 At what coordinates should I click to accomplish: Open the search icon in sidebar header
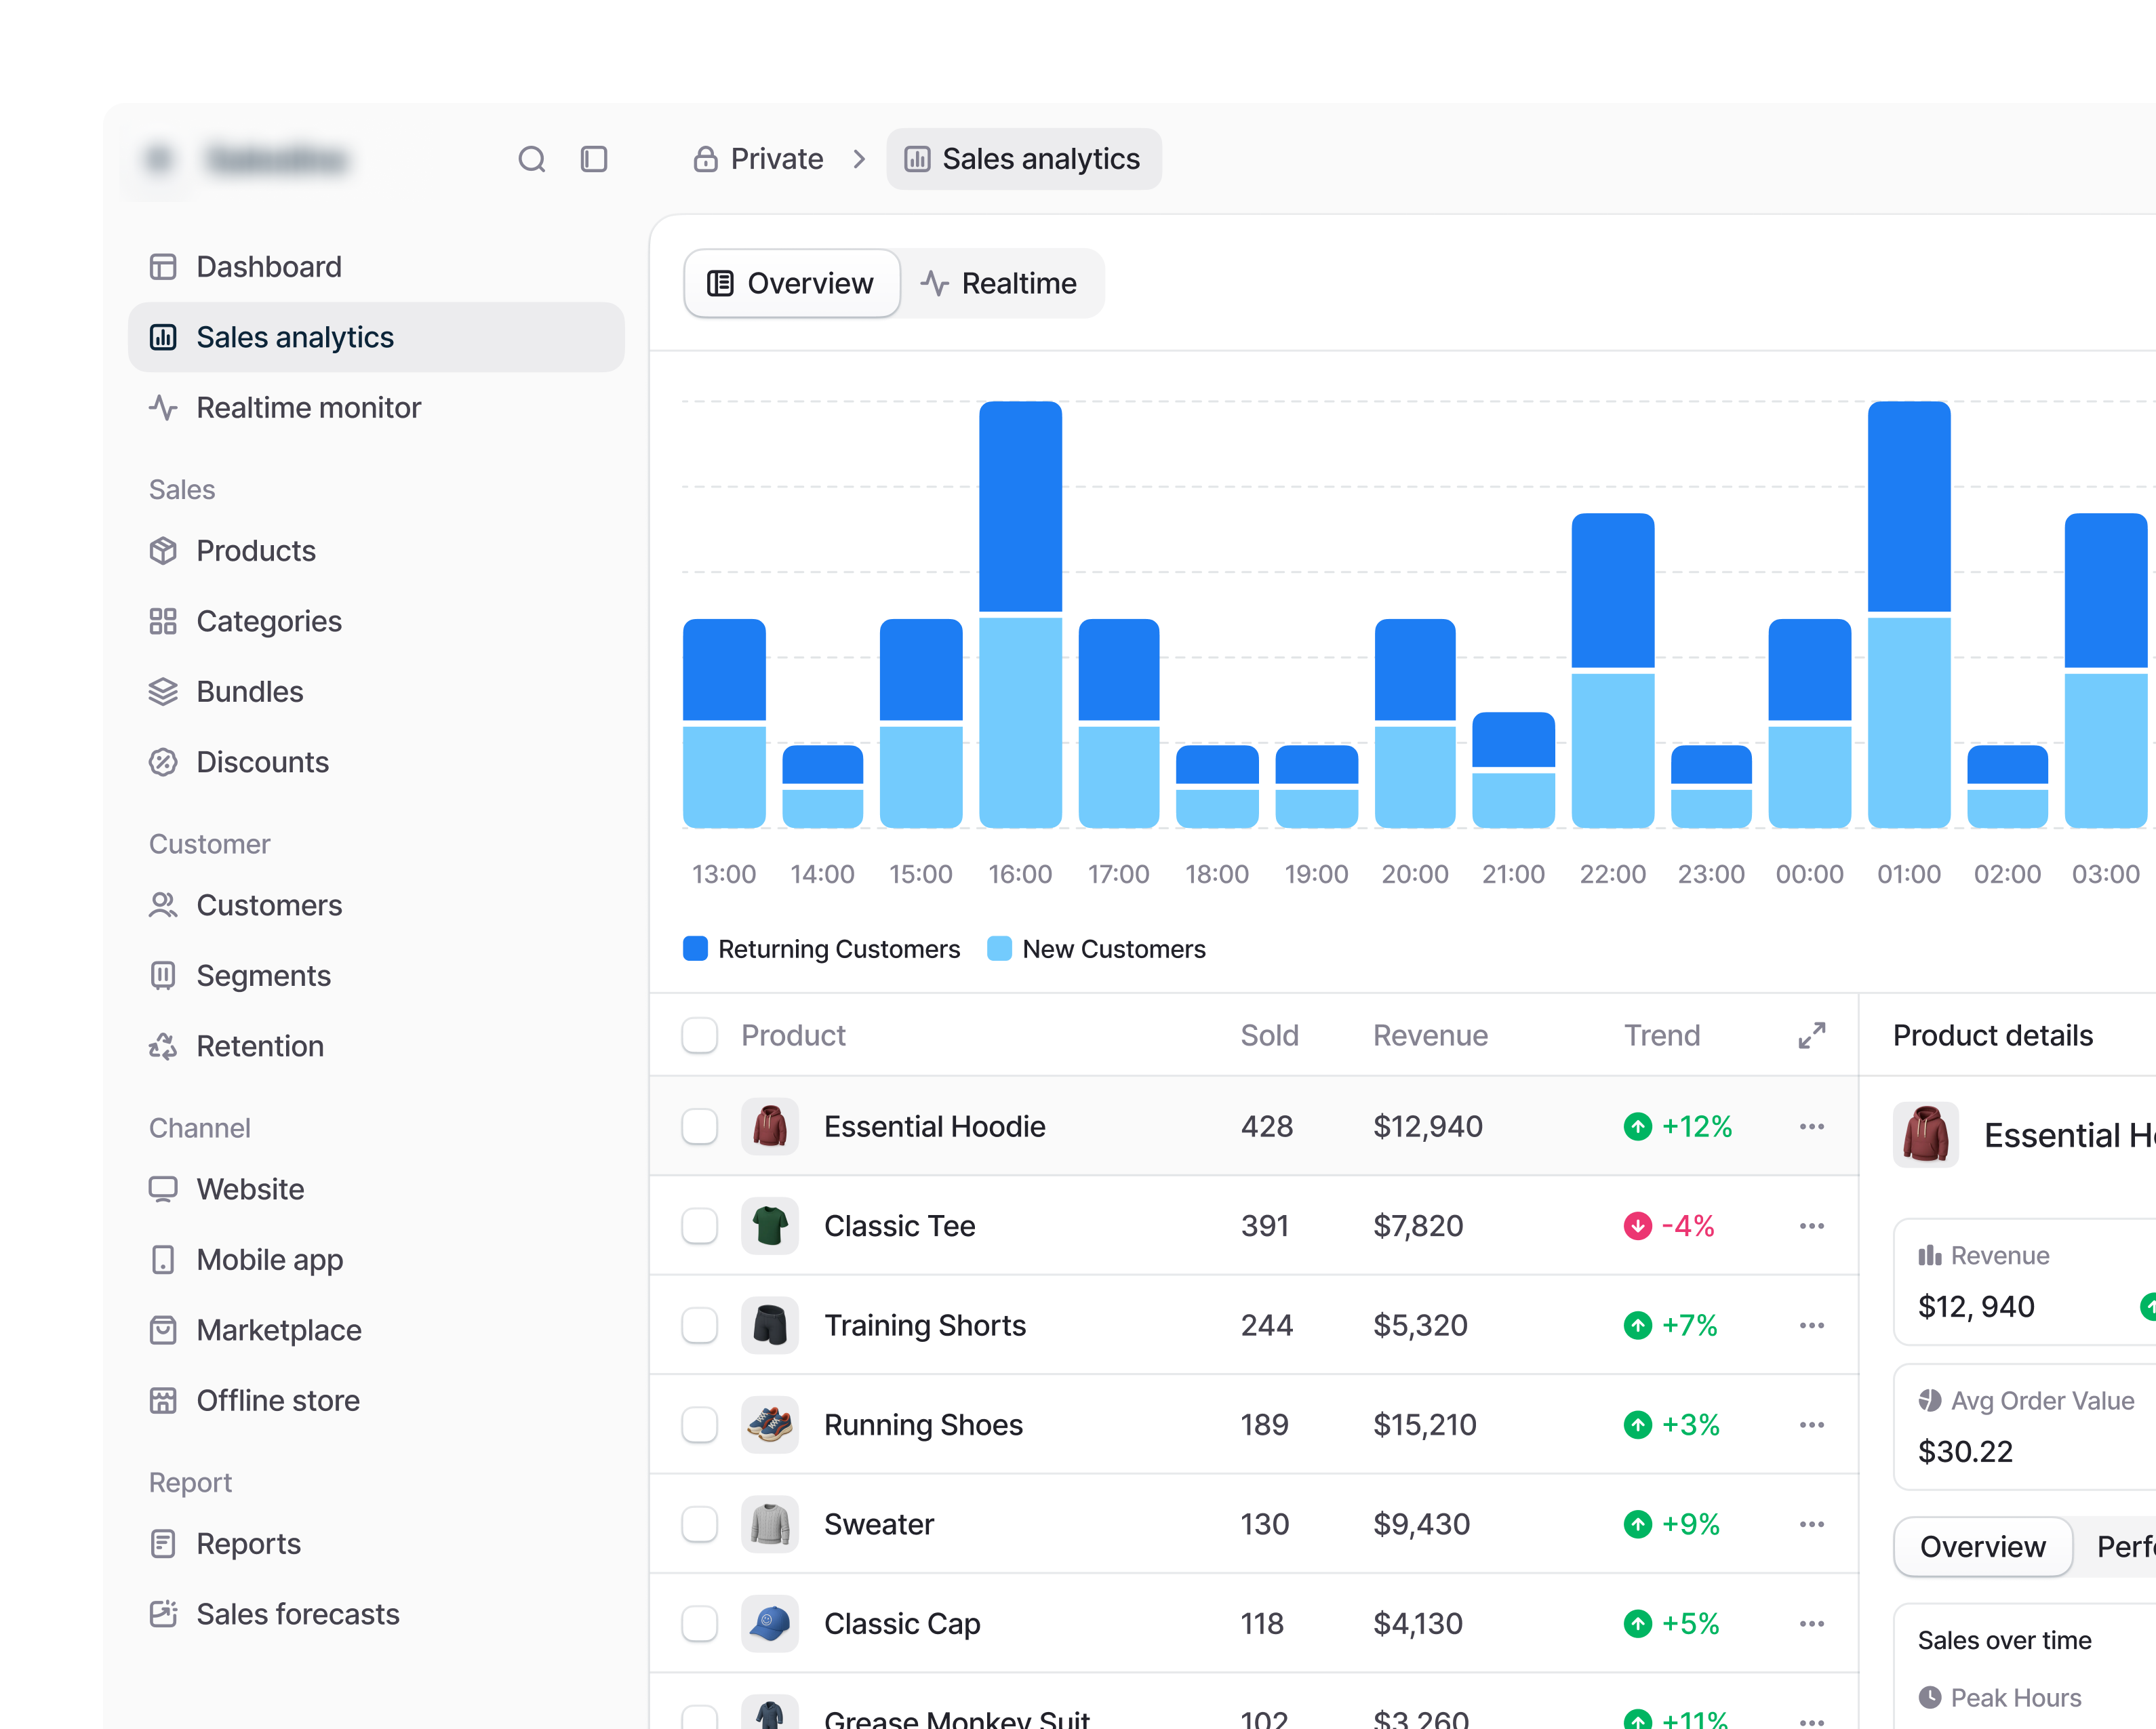[532, 159]
